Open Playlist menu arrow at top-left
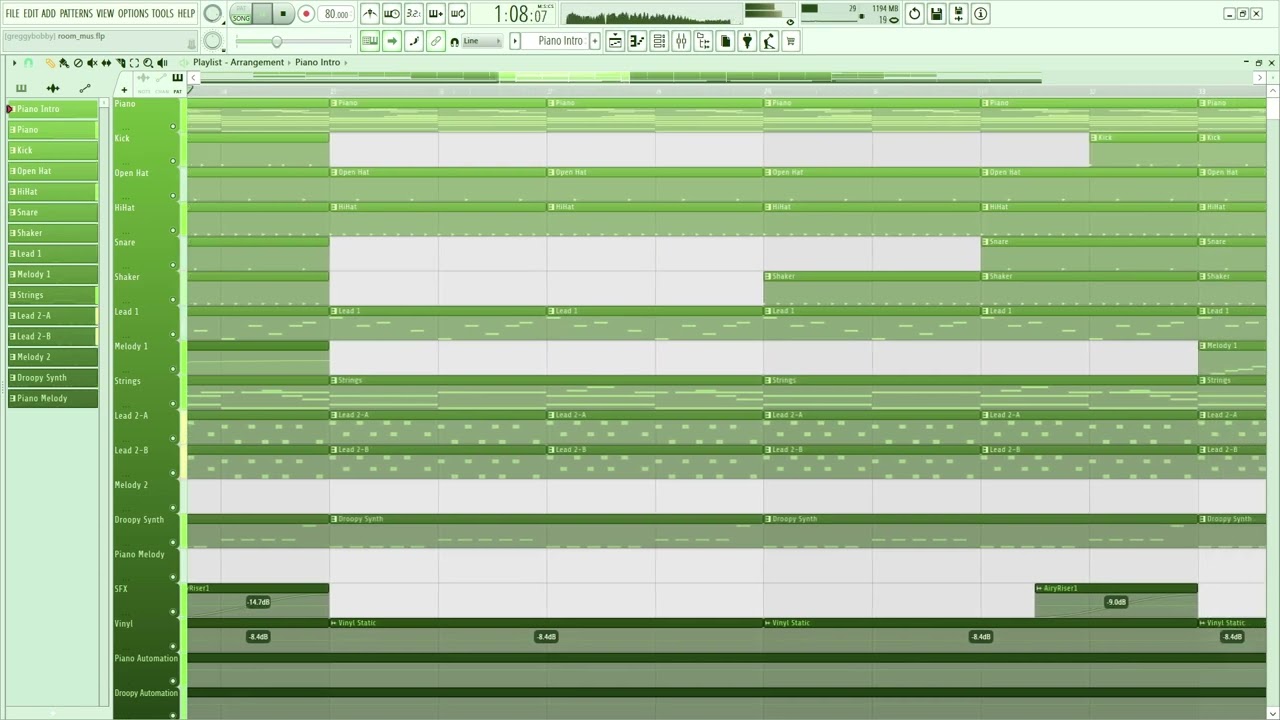 tap(14, 63)
